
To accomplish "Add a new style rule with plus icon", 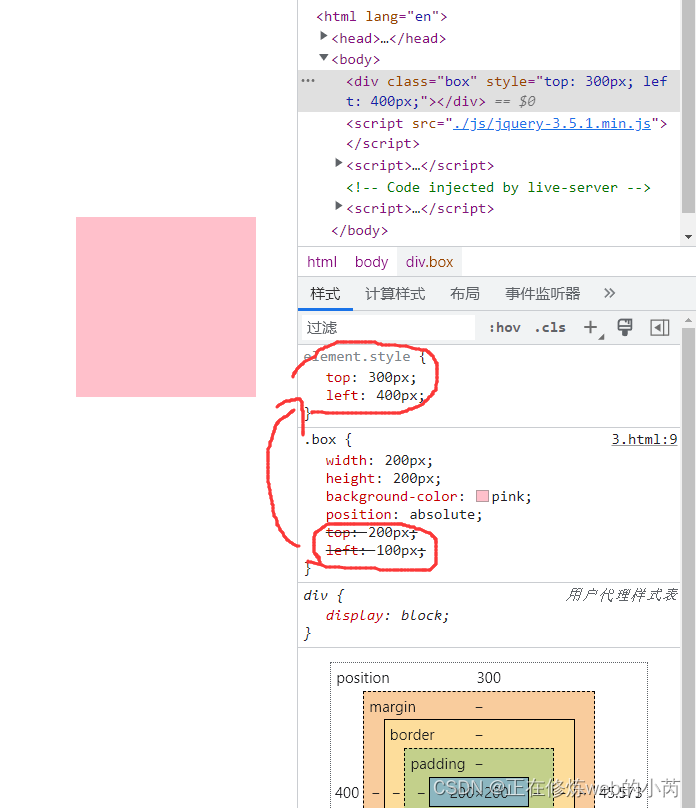I will [591, 327].
